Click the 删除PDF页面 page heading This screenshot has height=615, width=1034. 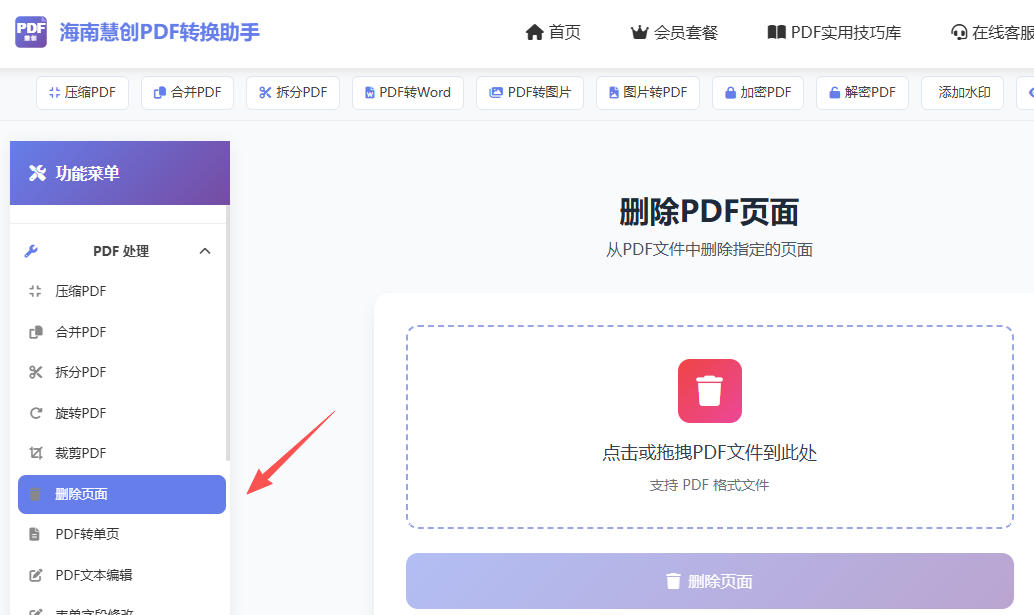click(x=709, y=212)
